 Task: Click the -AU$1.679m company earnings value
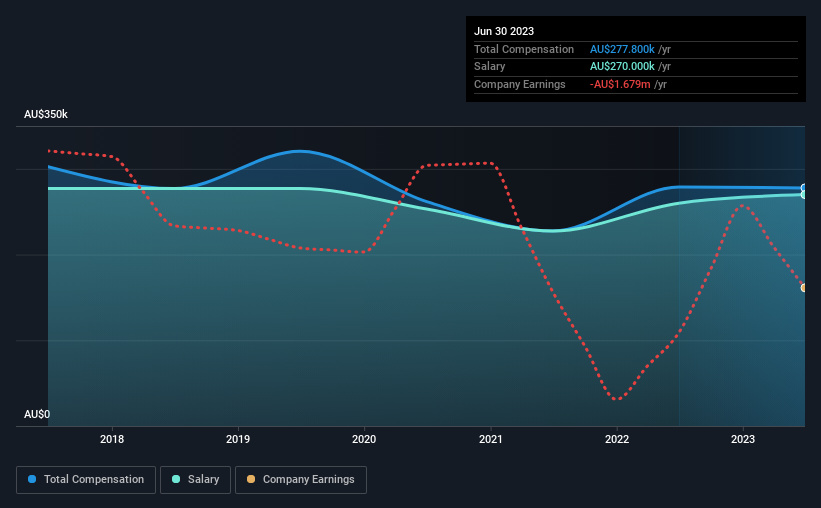pos(620,84)
